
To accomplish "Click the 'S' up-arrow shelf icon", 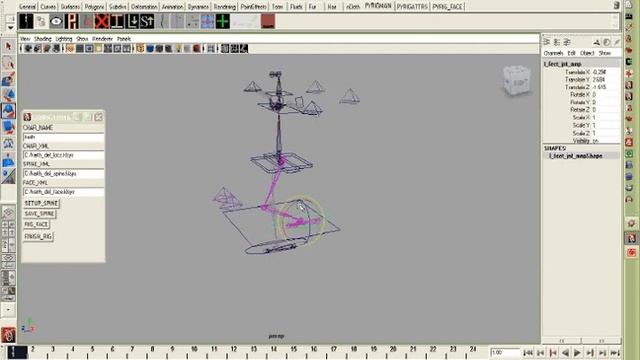I will coord(147,21).
